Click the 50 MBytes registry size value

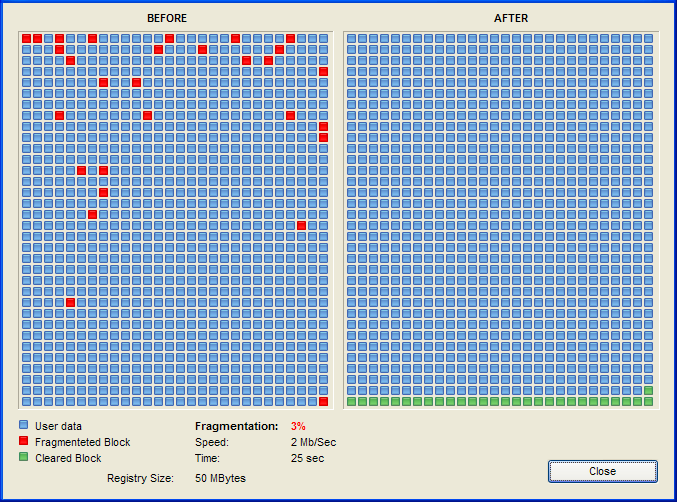pyautogui.click(x=219, y=478)
